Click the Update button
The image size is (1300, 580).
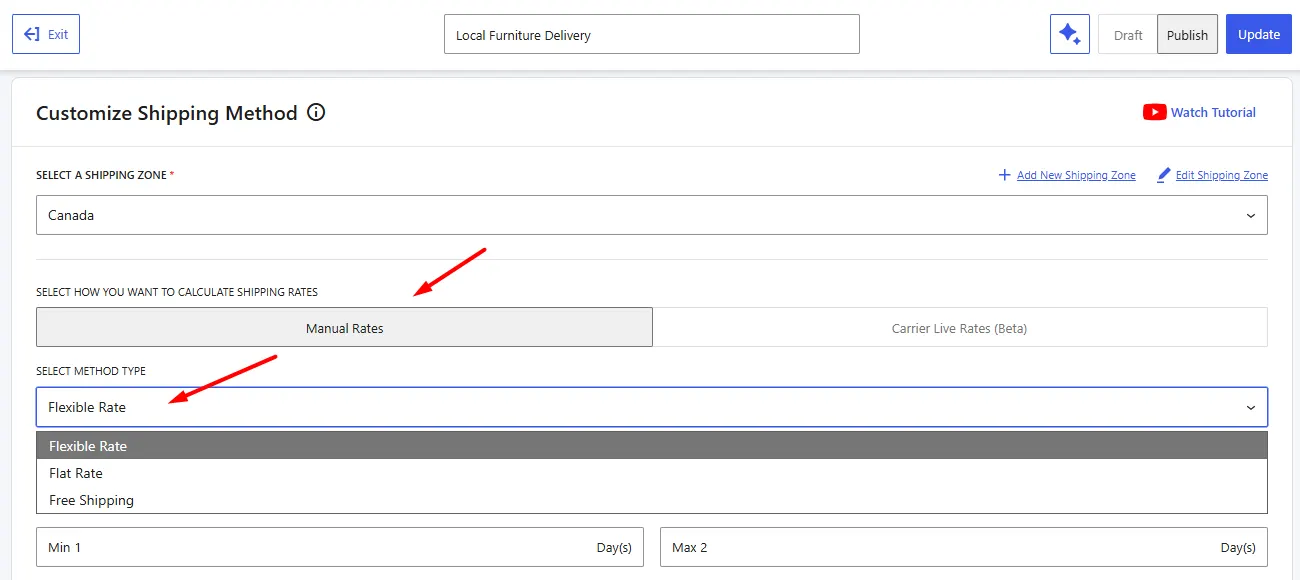tap(1259, 34)
